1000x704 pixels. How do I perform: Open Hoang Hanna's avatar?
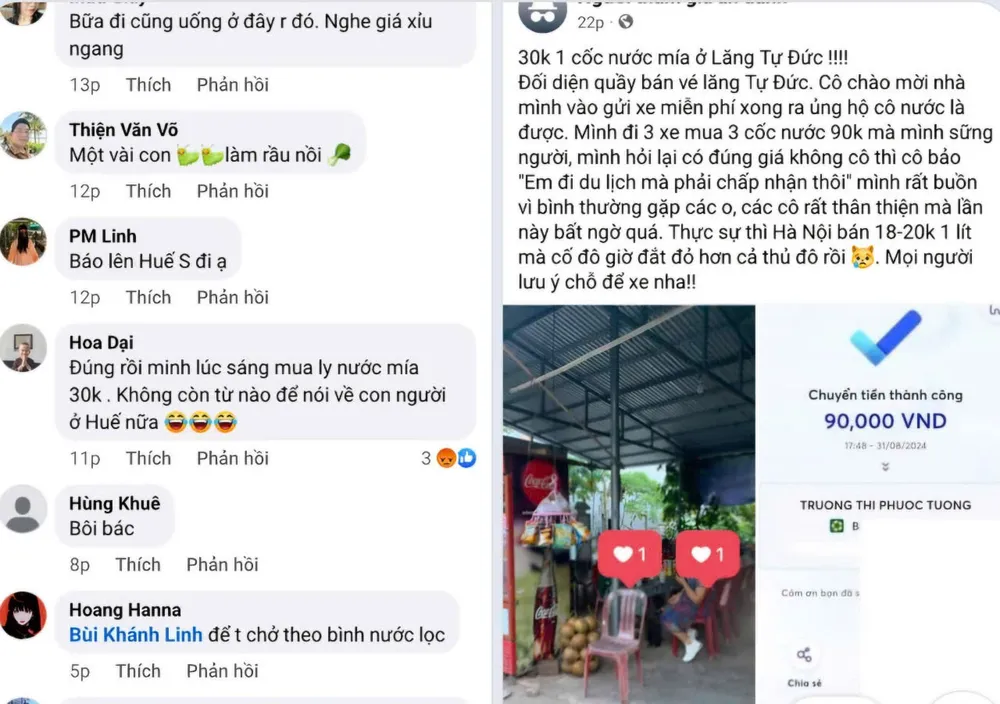pos(24,615)
